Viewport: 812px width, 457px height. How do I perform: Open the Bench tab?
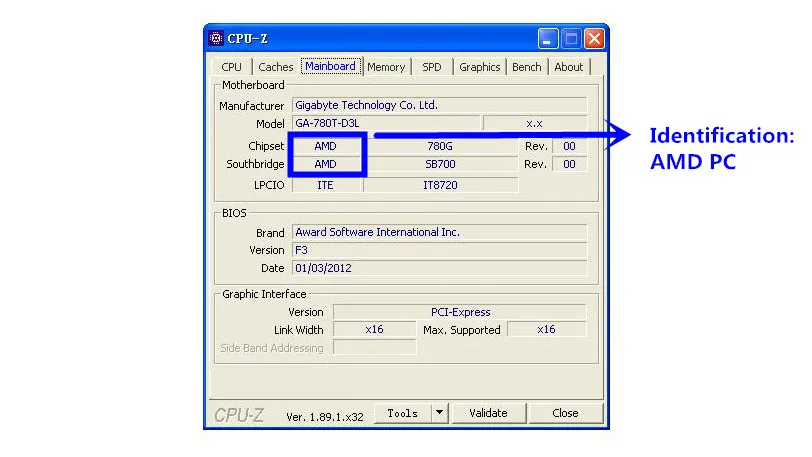[527, 67]
